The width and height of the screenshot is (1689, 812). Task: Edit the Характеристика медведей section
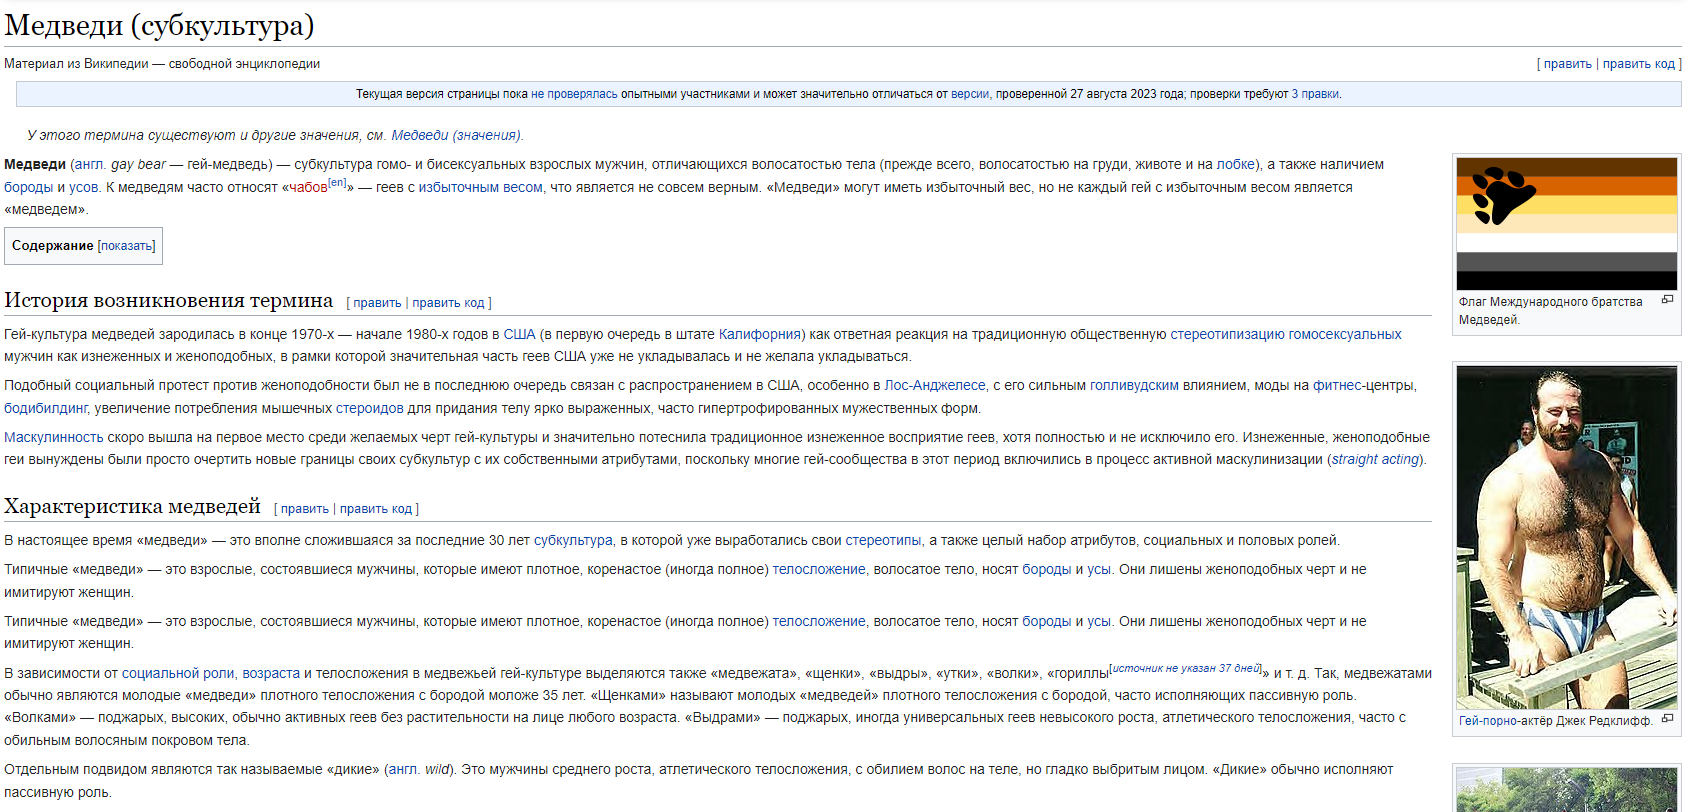[x=304, y=509]
